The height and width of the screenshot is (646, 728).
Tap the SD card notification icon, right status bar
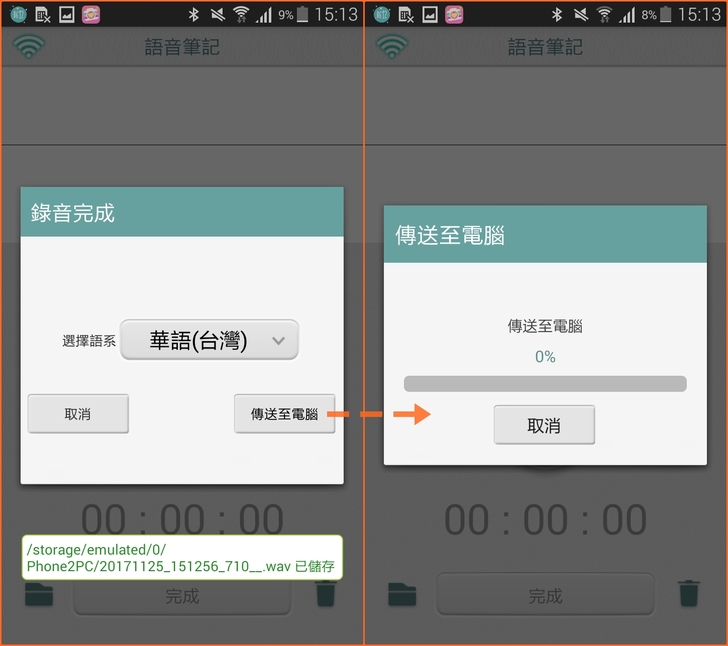coord(405,15)
